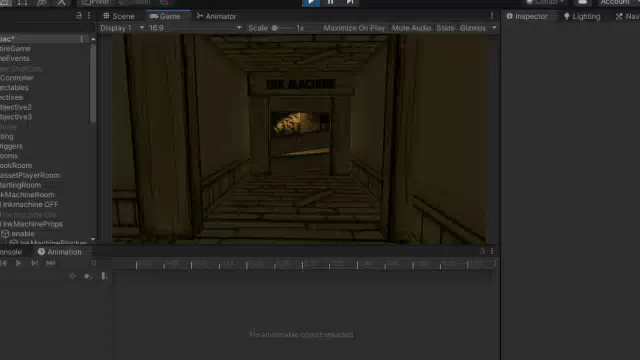The image size is (640, 360).
Task: Open the 16:9 aspect ratio dropdown
Action: (195, 28)
